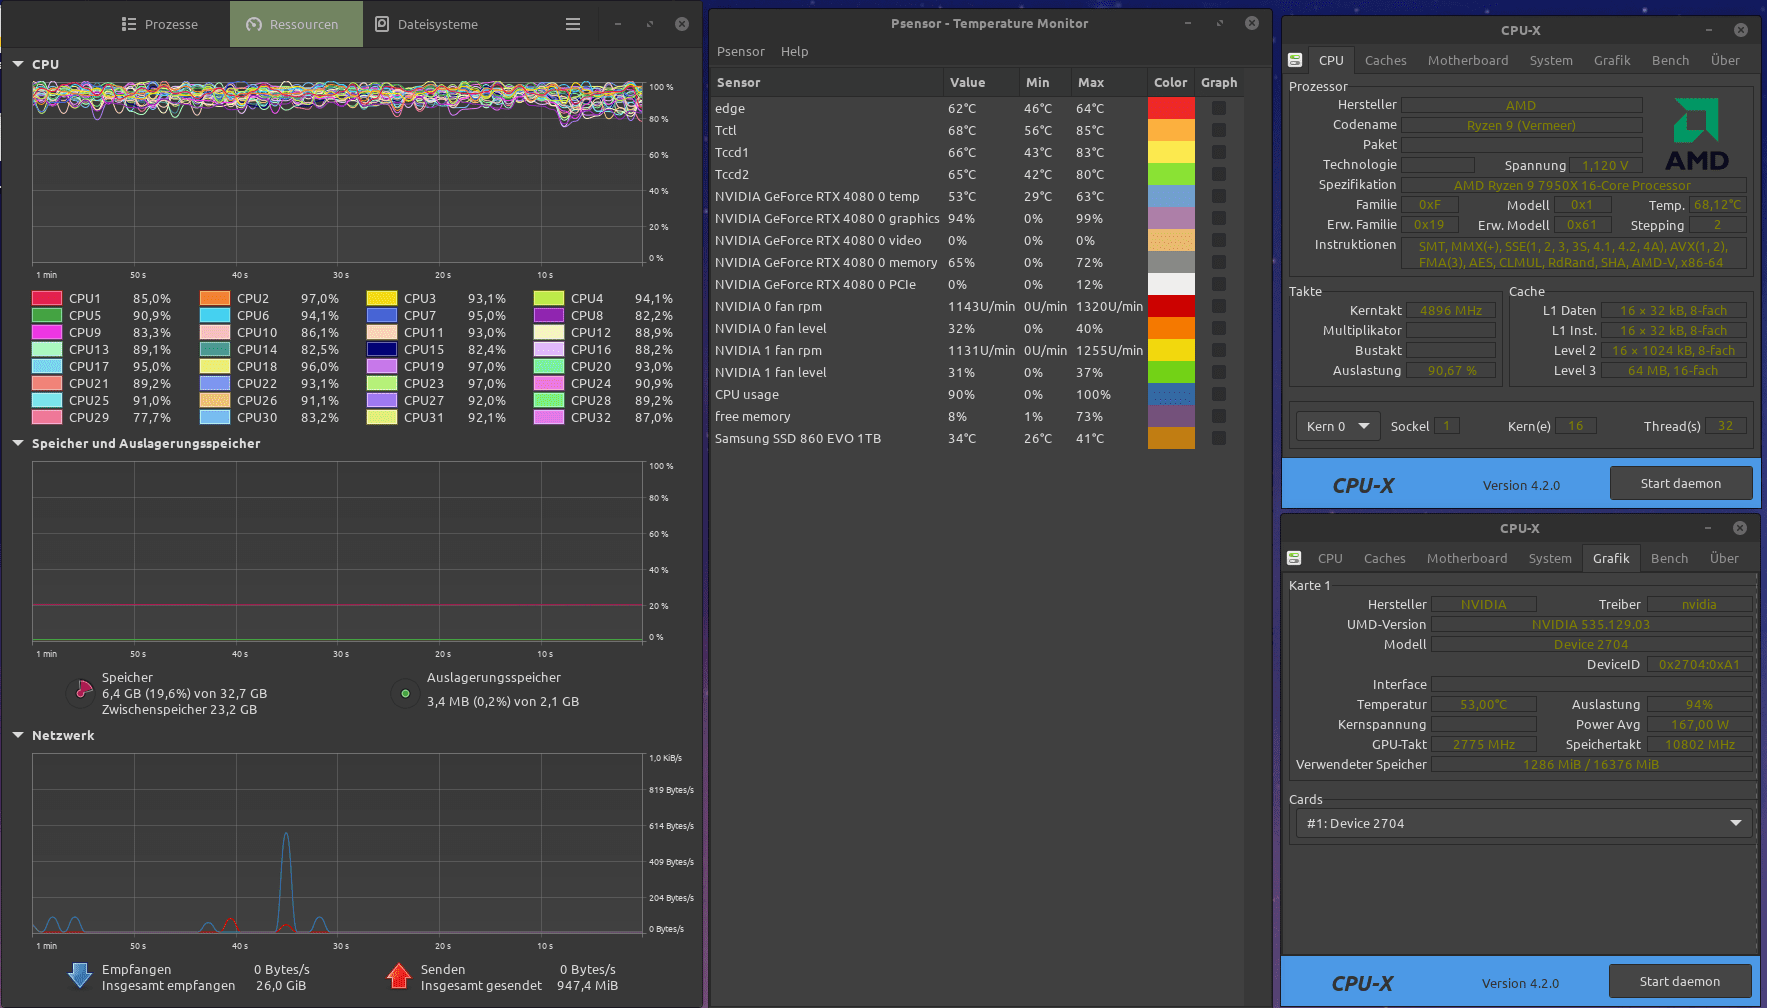The height and width of the screenshot is (1008, 1767).
Task: Switch to the Dateisysteme tab
Action: [427, 24]
